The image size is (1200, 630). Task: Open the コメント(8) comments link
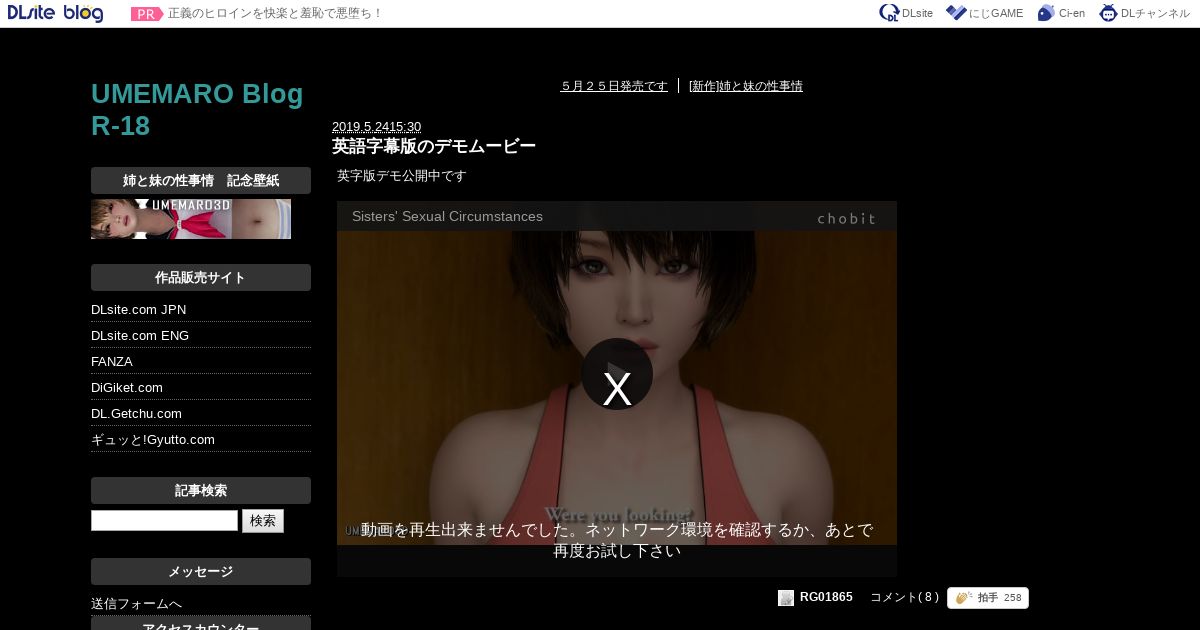point(905,597)
